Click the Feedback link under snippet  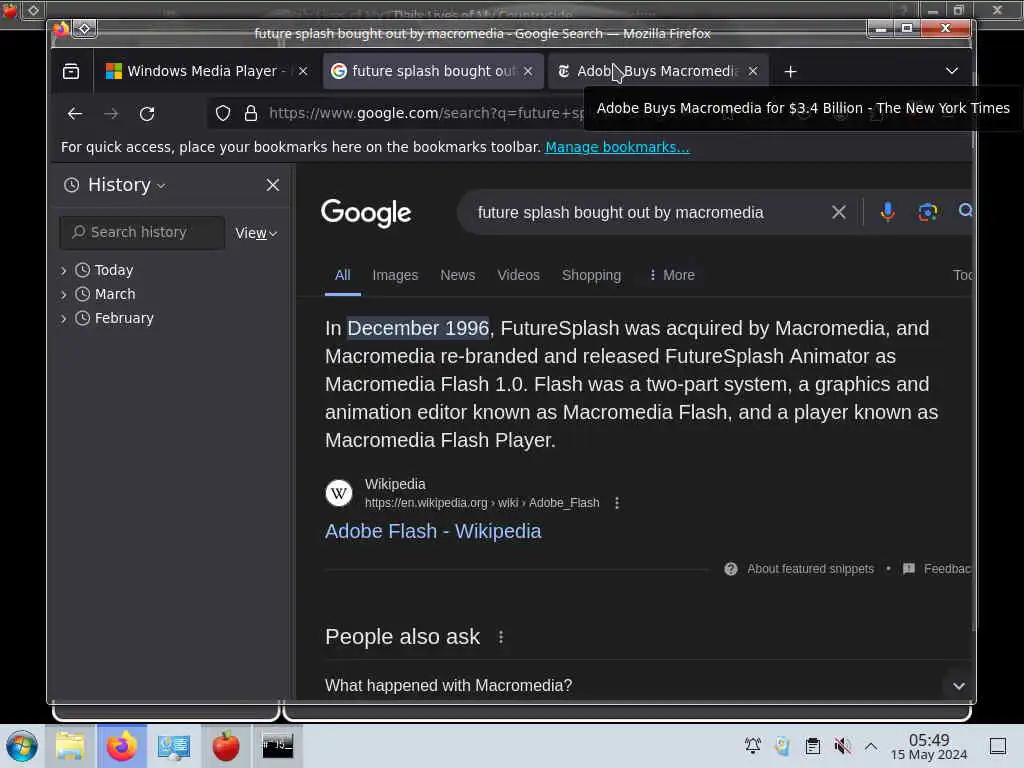click(947, 569)
